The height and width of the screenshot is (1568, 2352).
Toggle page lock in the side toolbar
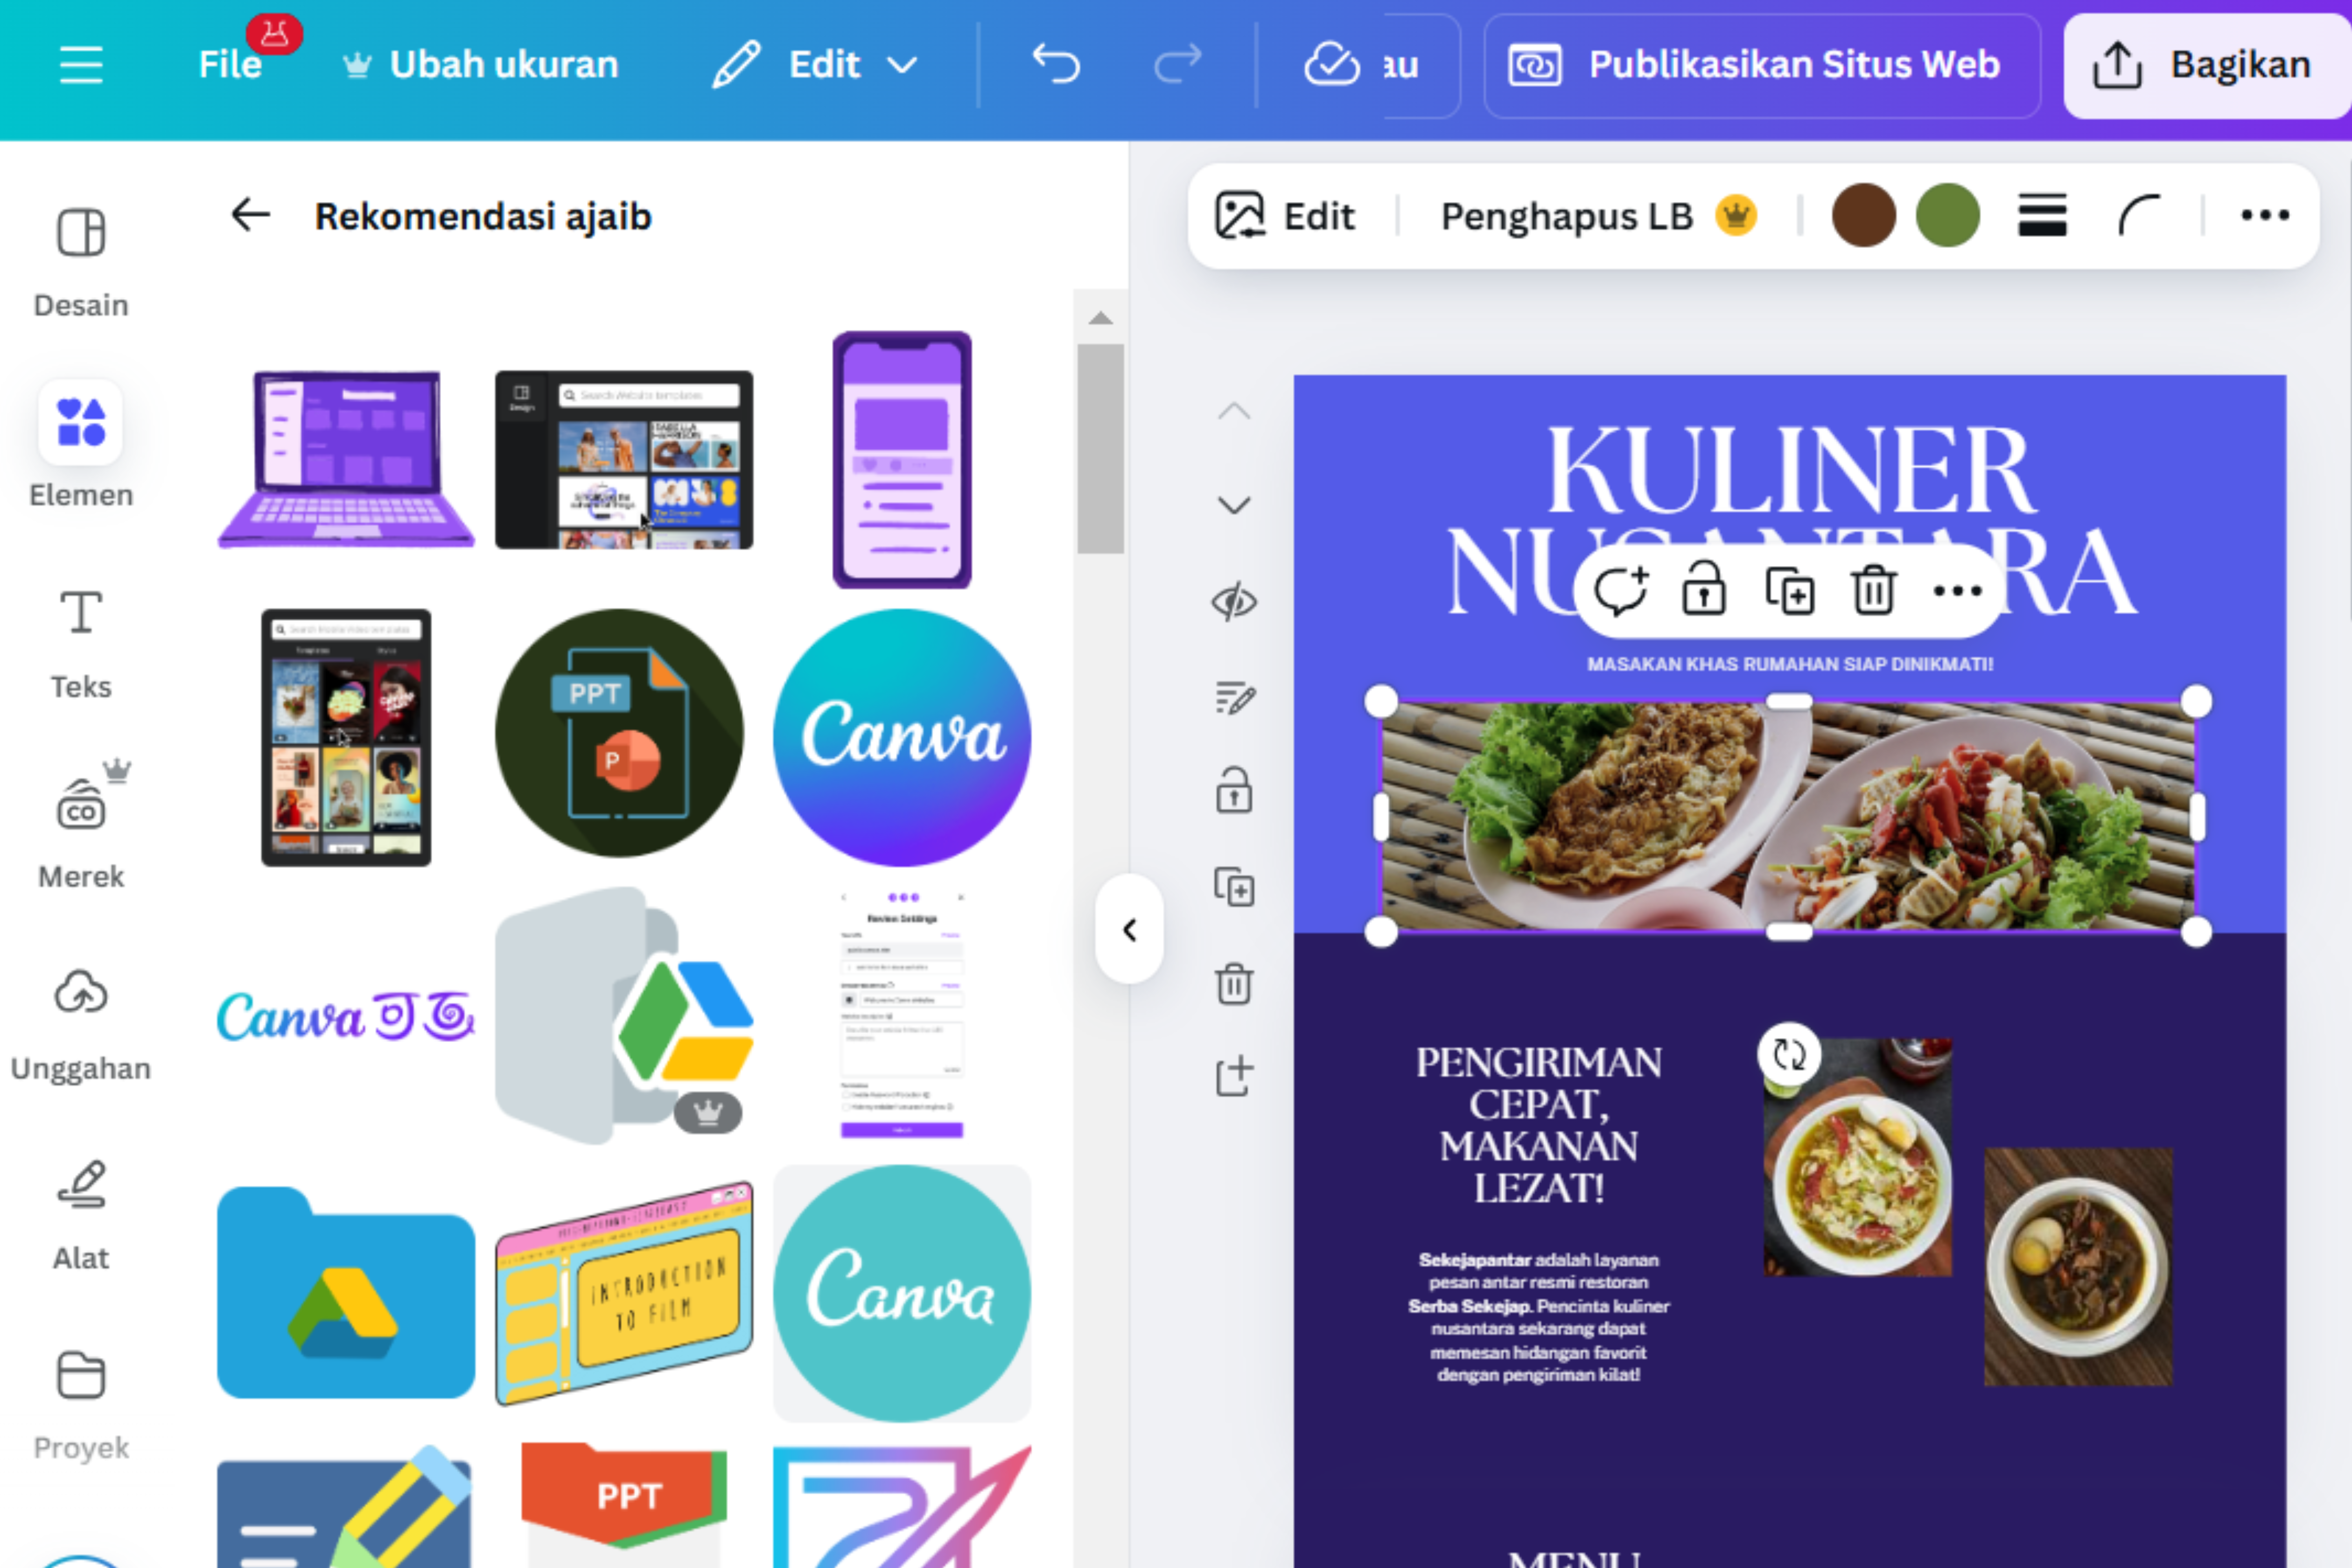(1235, 792)
